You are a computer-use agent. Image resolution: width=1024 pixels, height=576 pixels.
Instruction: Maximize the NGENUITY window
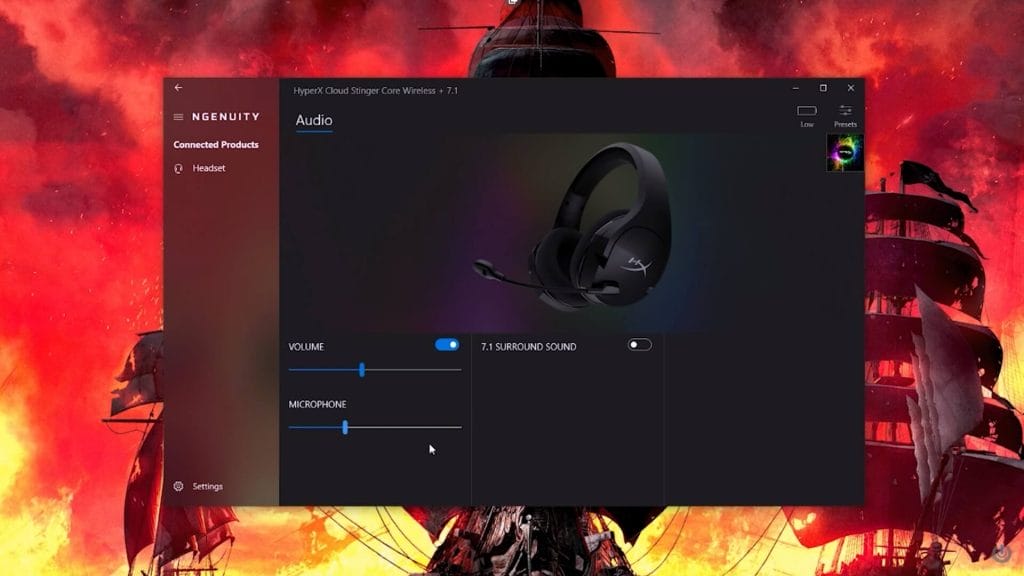click(823, 88)
